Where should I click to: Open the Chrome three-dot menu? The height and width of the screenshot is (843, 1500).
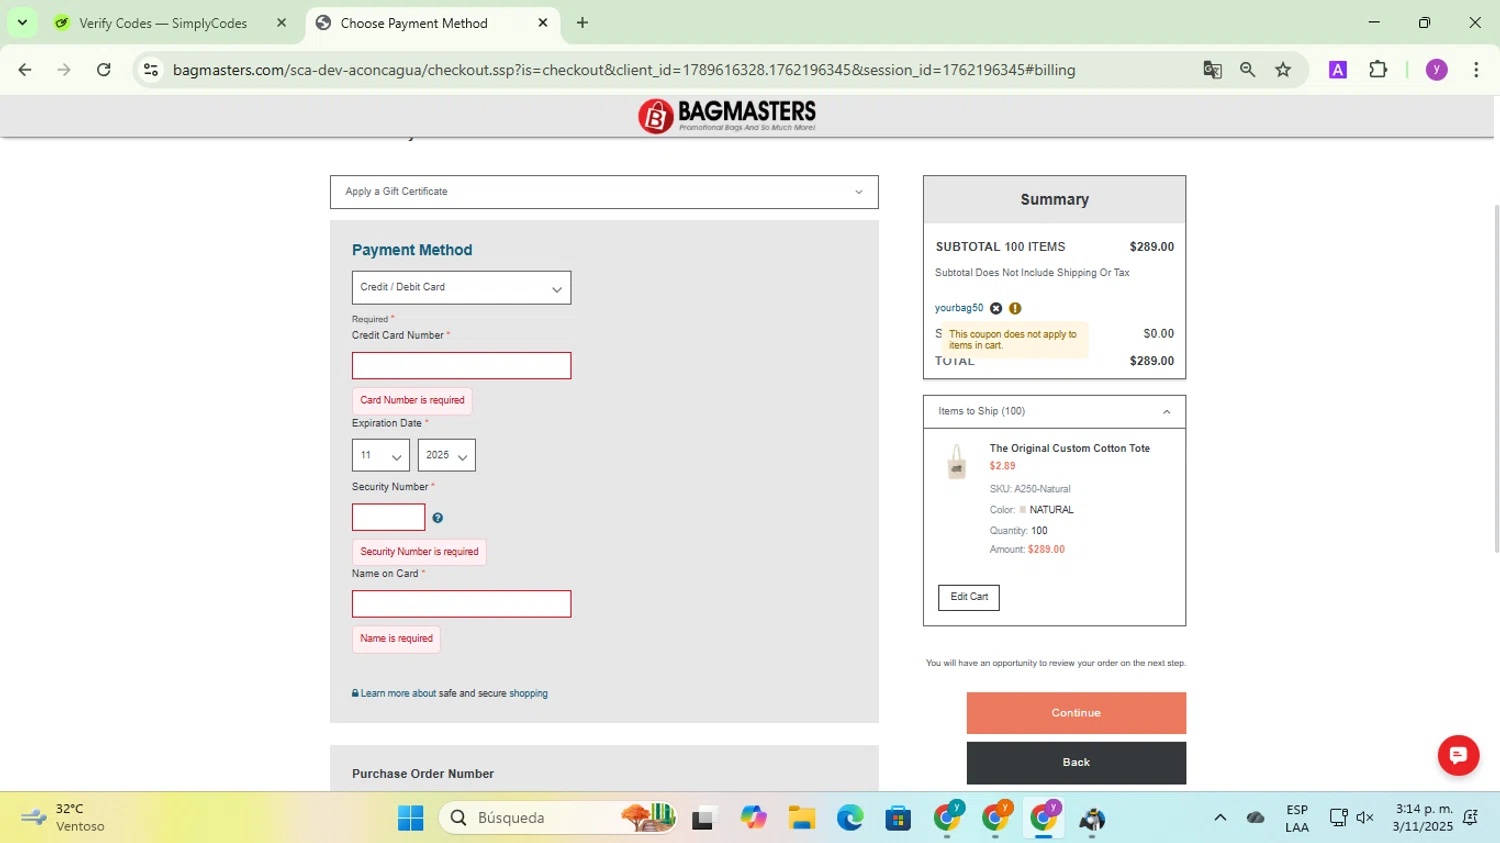point(1476,70)
